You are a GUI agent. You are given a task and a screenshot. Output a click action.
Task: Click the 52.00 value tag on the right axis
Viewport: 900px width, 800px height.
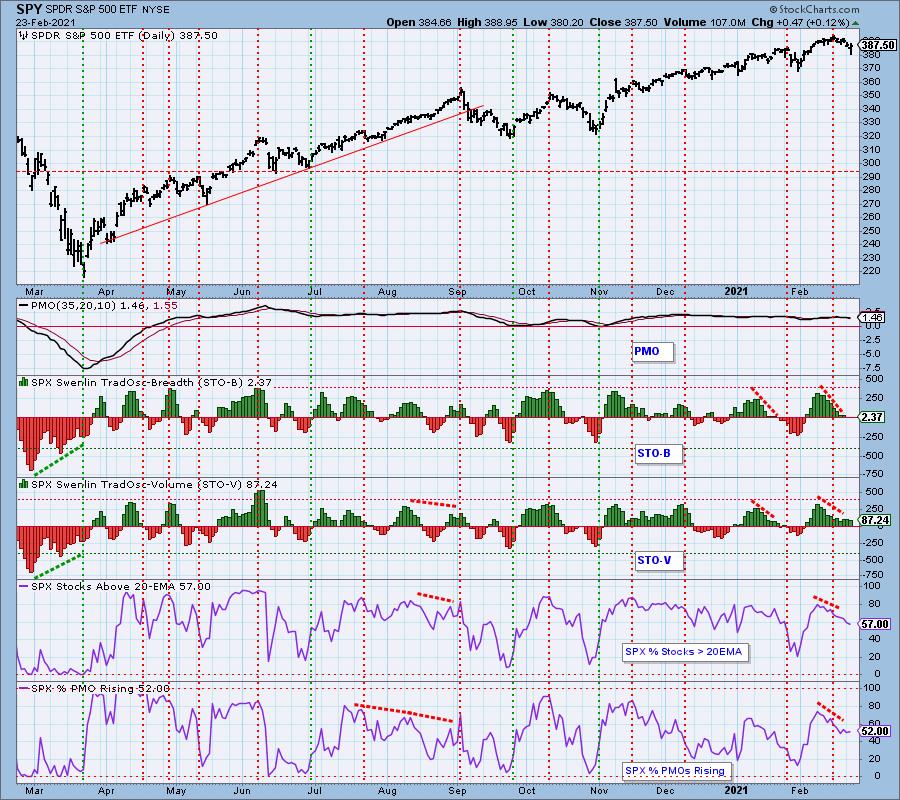click(x=875, y=731)
